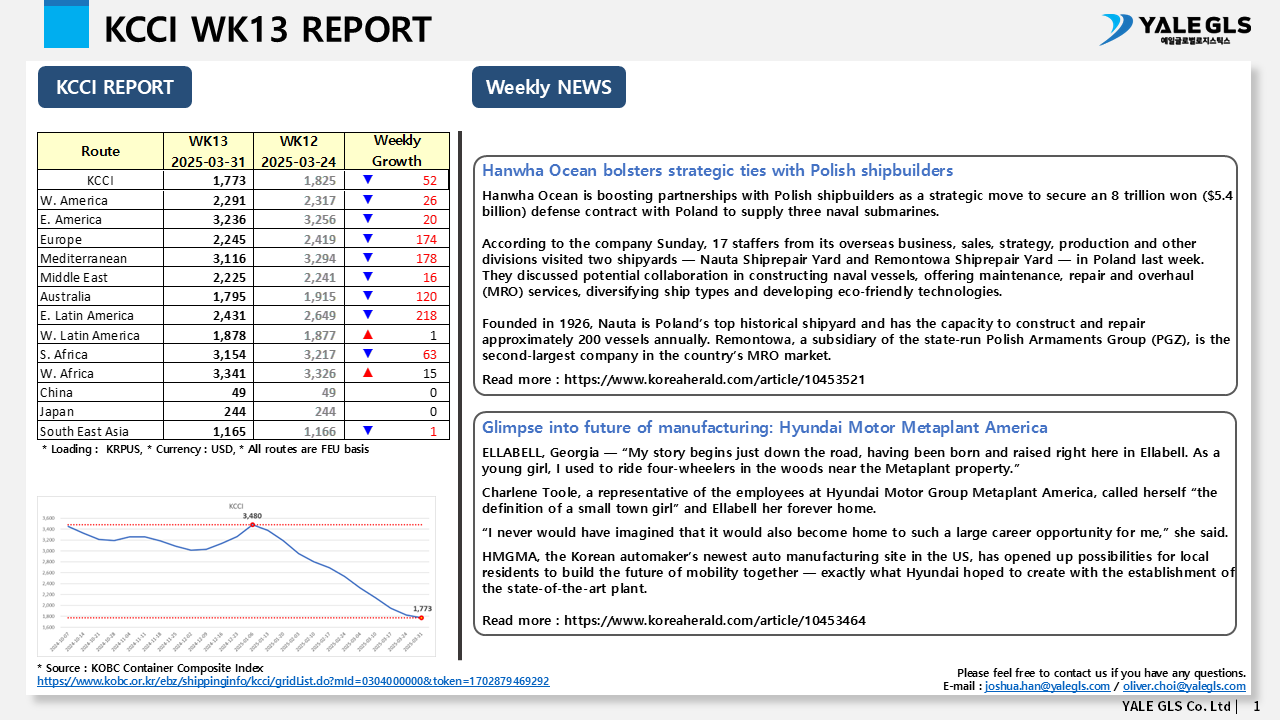The height and width of the screenshot is (720, 1280).
Task: Select the WK13 2025-03-31 column header
Action: coord(208,151)
